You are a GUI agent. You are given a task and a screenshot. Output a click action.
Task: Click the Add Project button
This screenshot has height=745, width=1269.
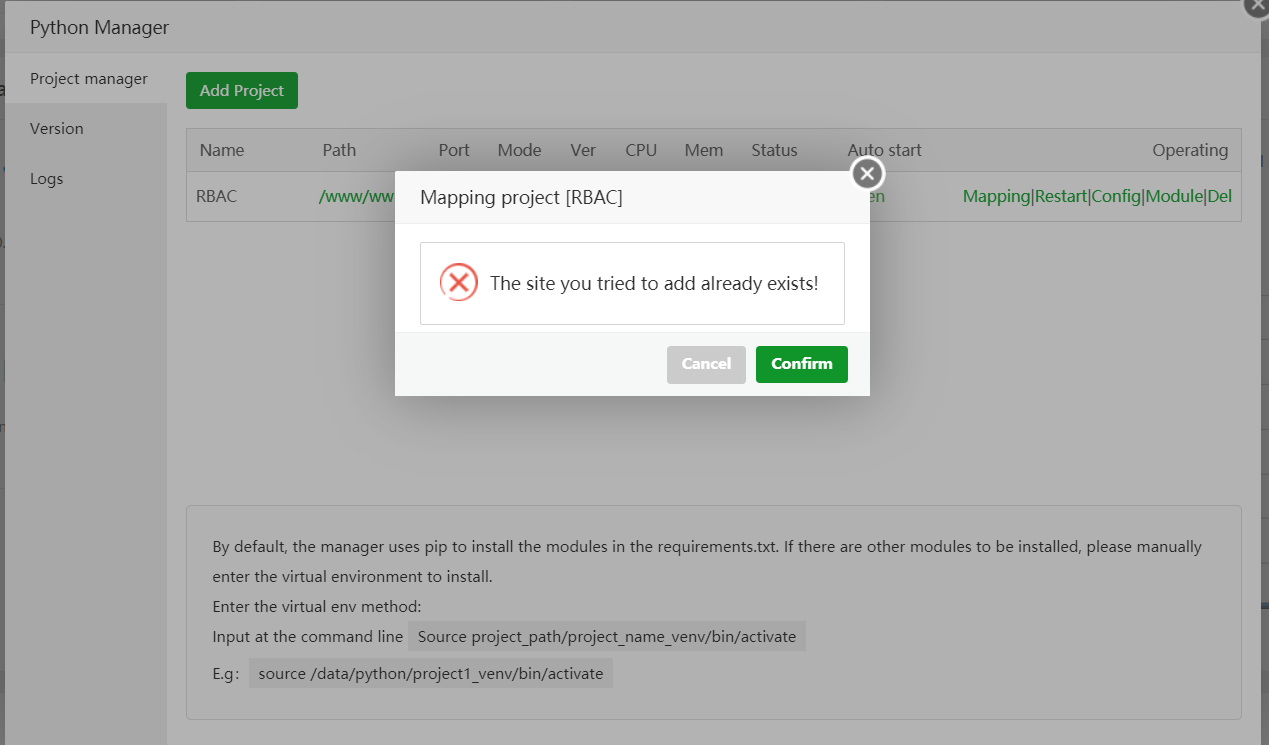pyautogui.click(x=242, y=90)
